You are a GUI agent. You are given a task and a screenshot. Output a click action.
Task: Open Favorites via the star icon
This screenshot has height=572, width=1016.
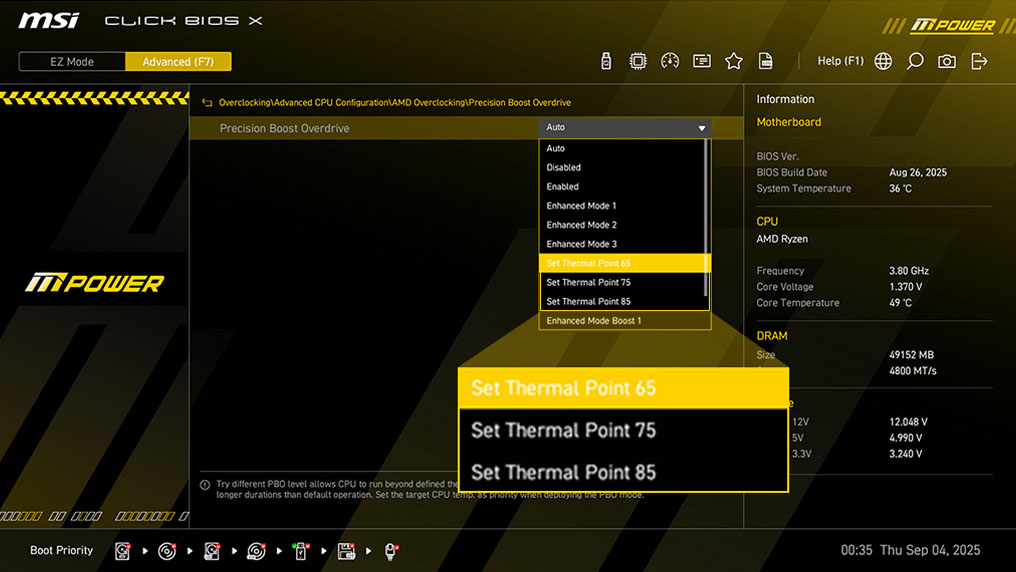(x=734, y=61)
